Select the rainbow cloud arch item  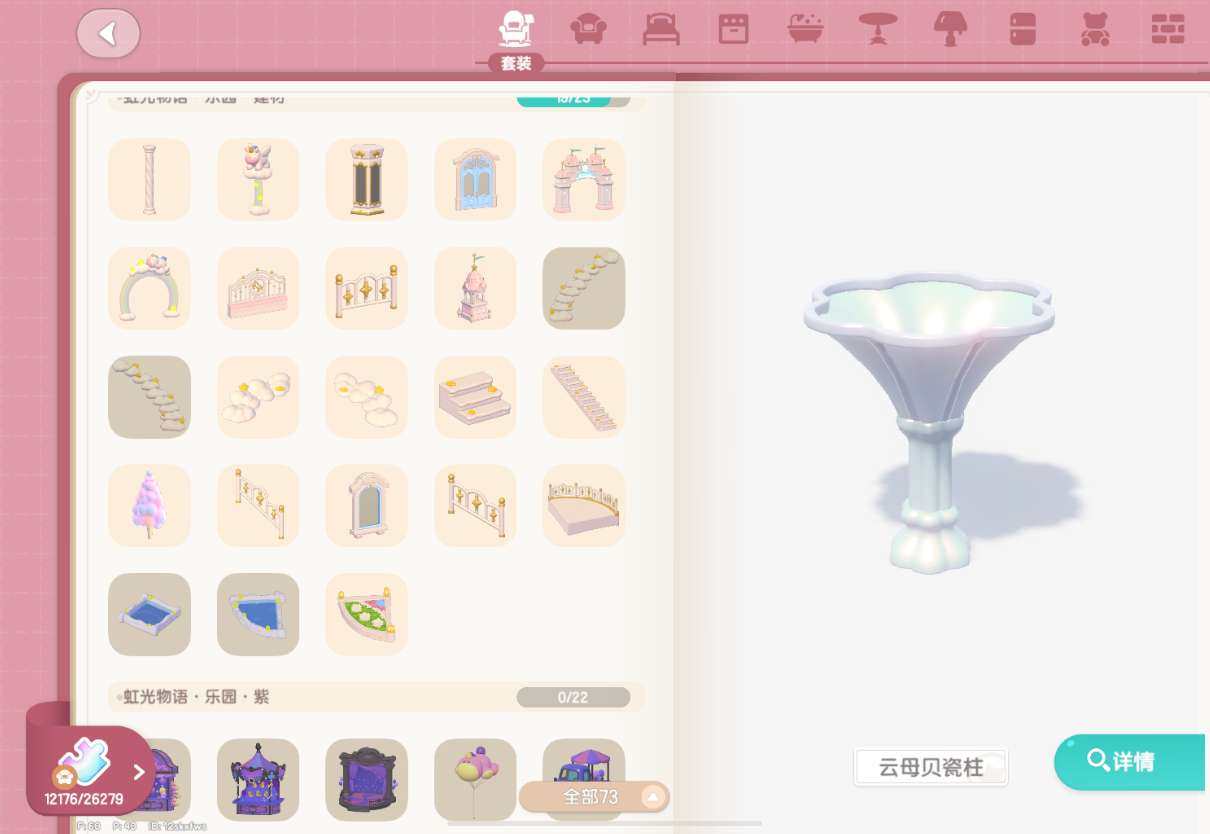click(x=149, y=288)
